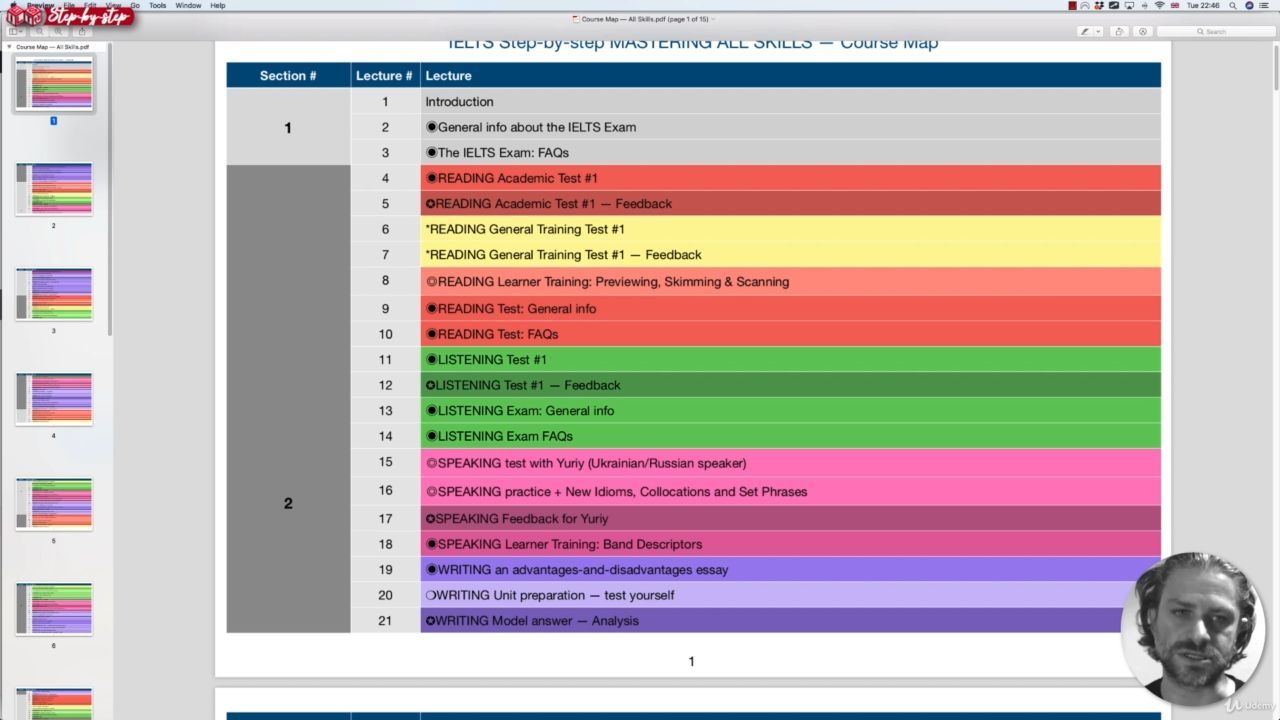Select page 6 thumbnail

(54, 609)
